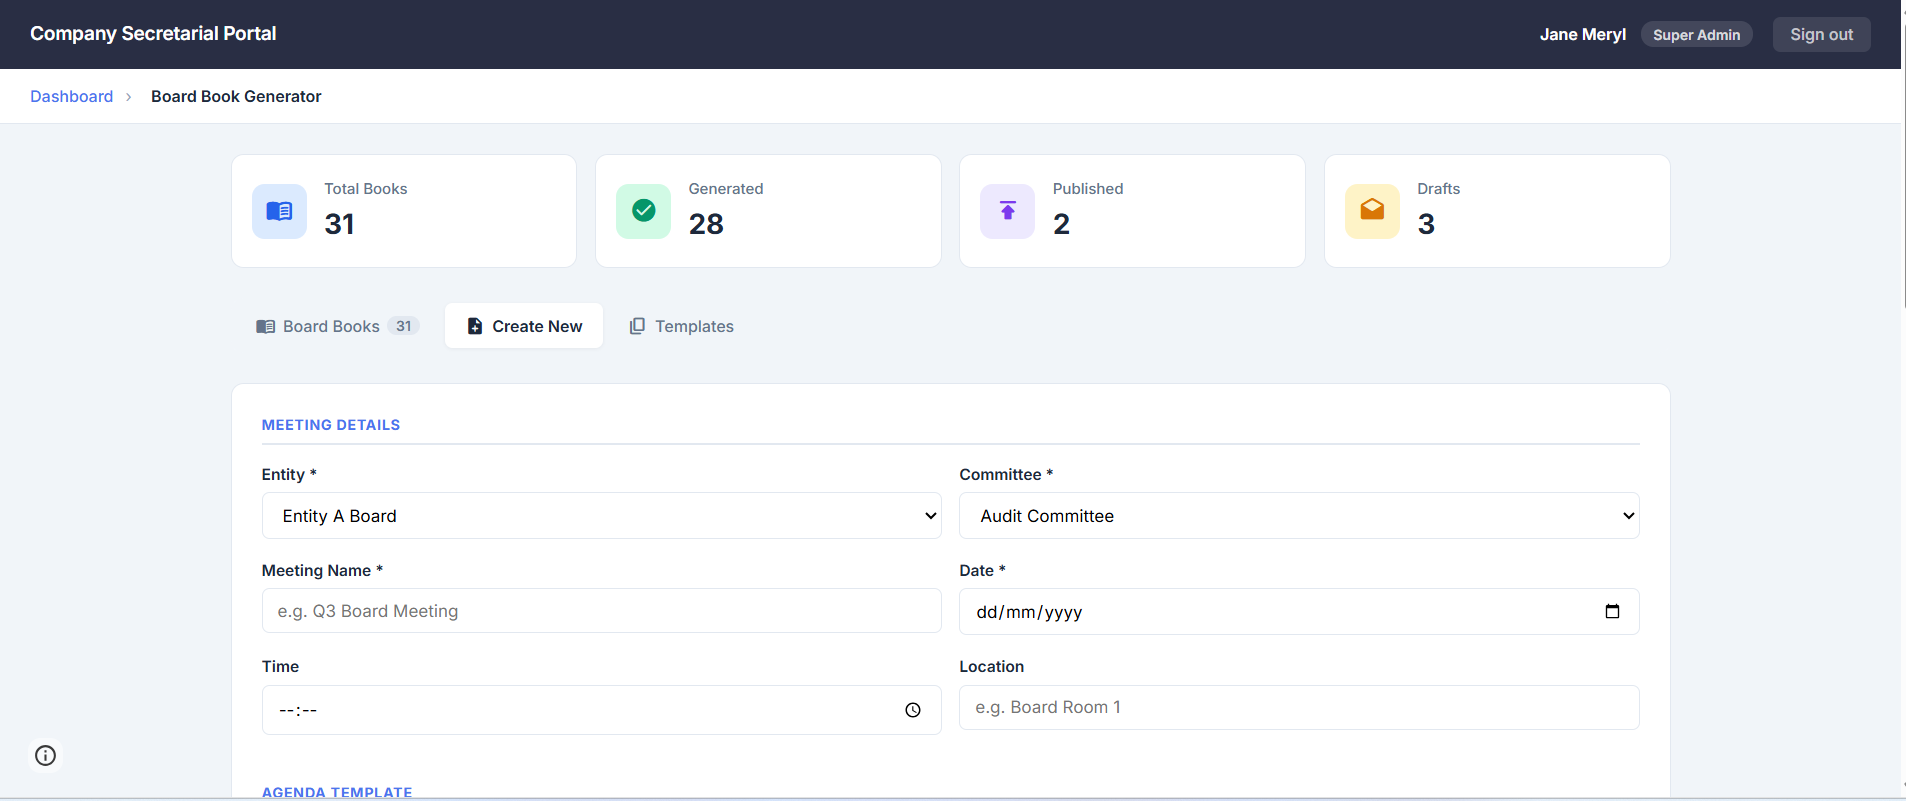The height and width of the screenshot is (801, 1906).
Task: Select the Create New tab
Action: tap(524, 326)
